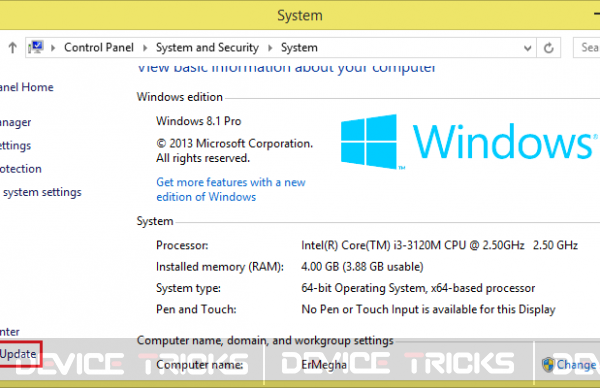Image resolution: width=600 pixels, height=388 pixels.
Task: Select the No Pen or Touch Input text
Action: coord(428,310)
